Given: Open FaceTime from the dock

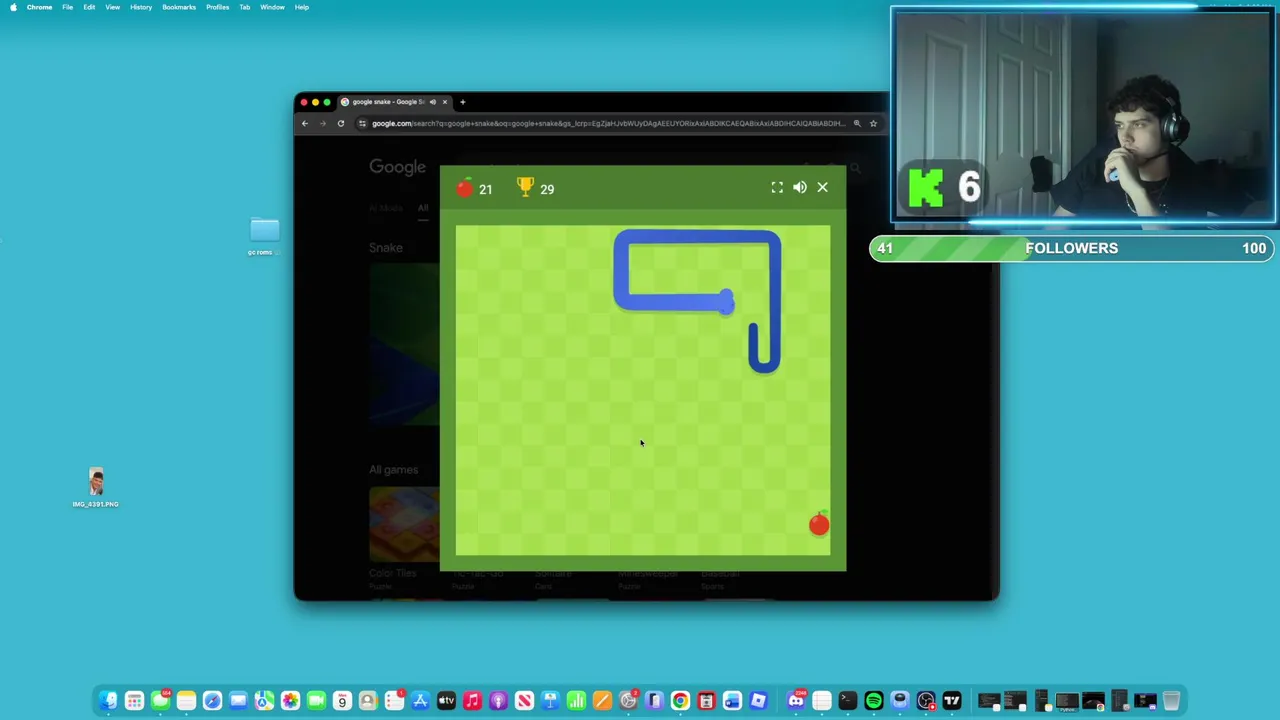Looking at the screenshot, I should tap(316, 700).
